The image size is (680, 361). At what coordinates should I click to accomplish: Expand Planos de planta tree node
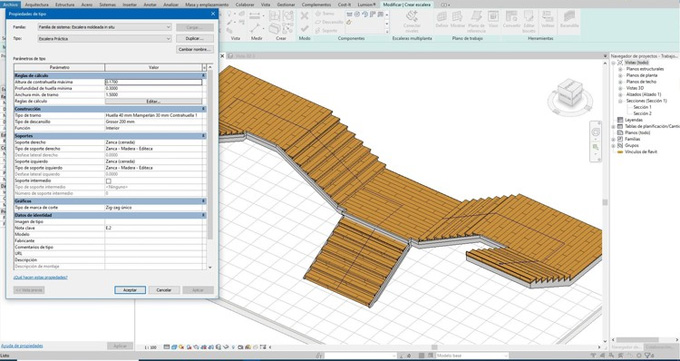click(620, 75)
